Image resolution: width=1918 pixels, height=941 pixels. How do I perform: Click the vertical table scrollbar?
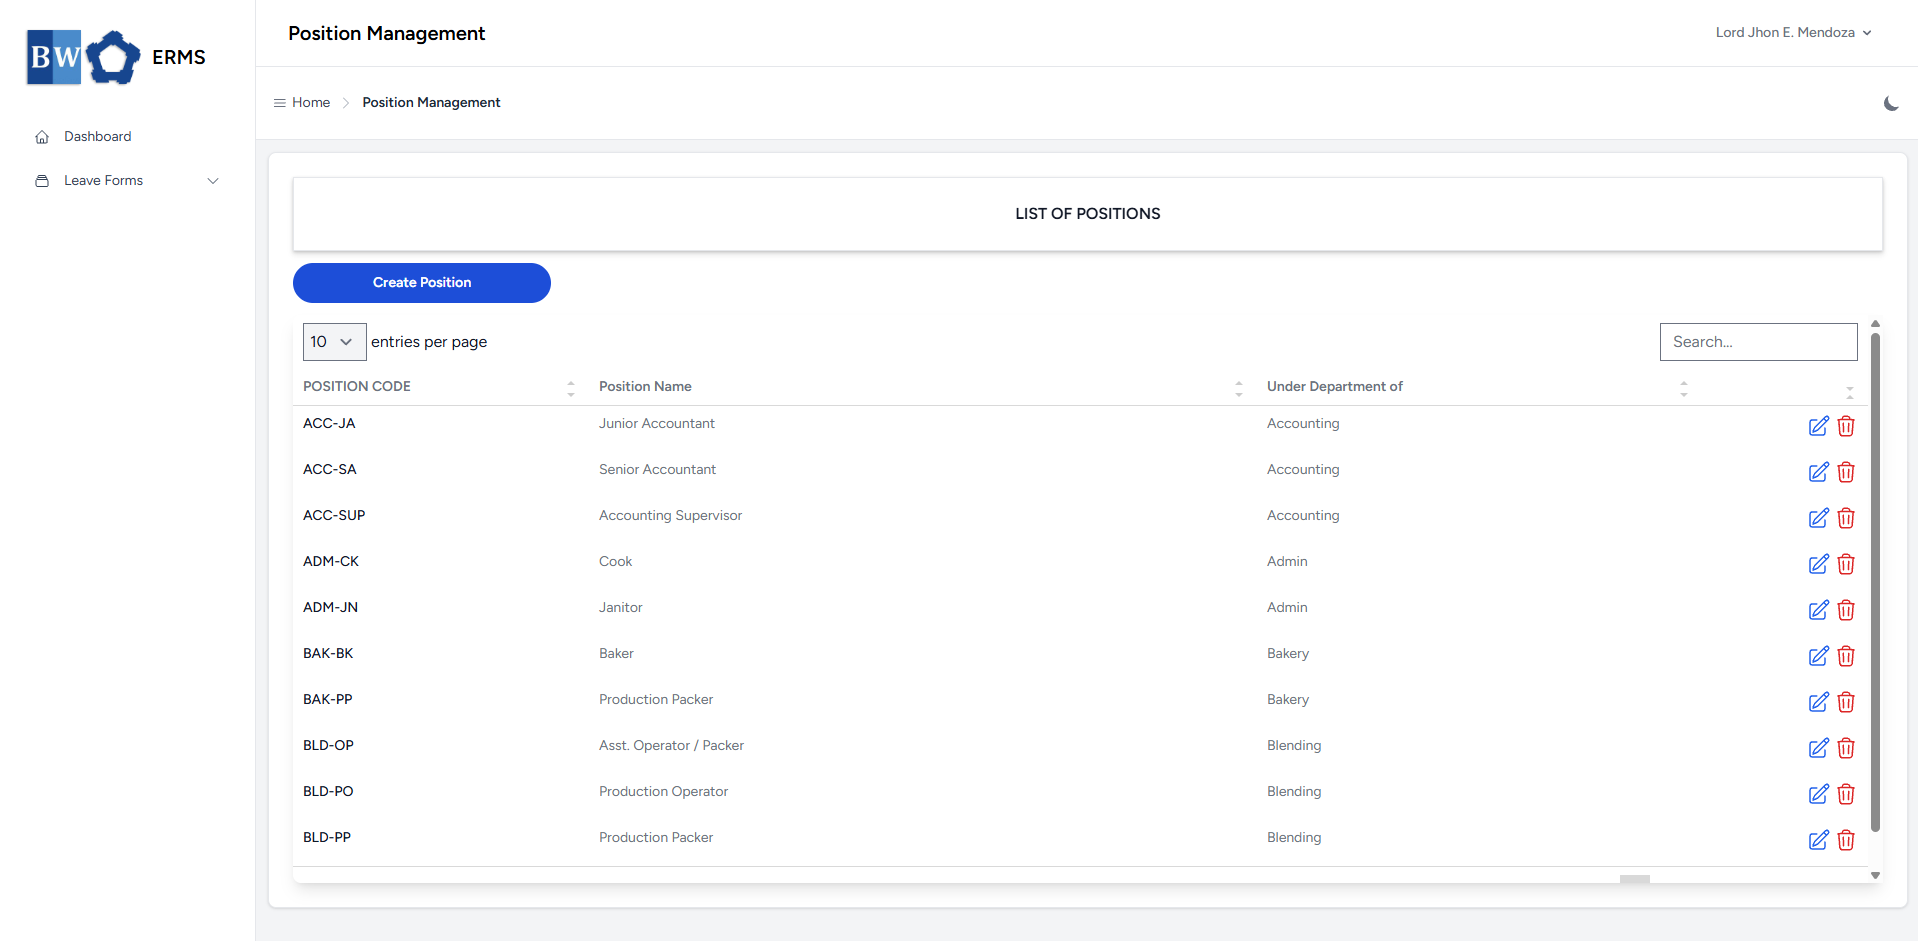[x=1875, y=582]
